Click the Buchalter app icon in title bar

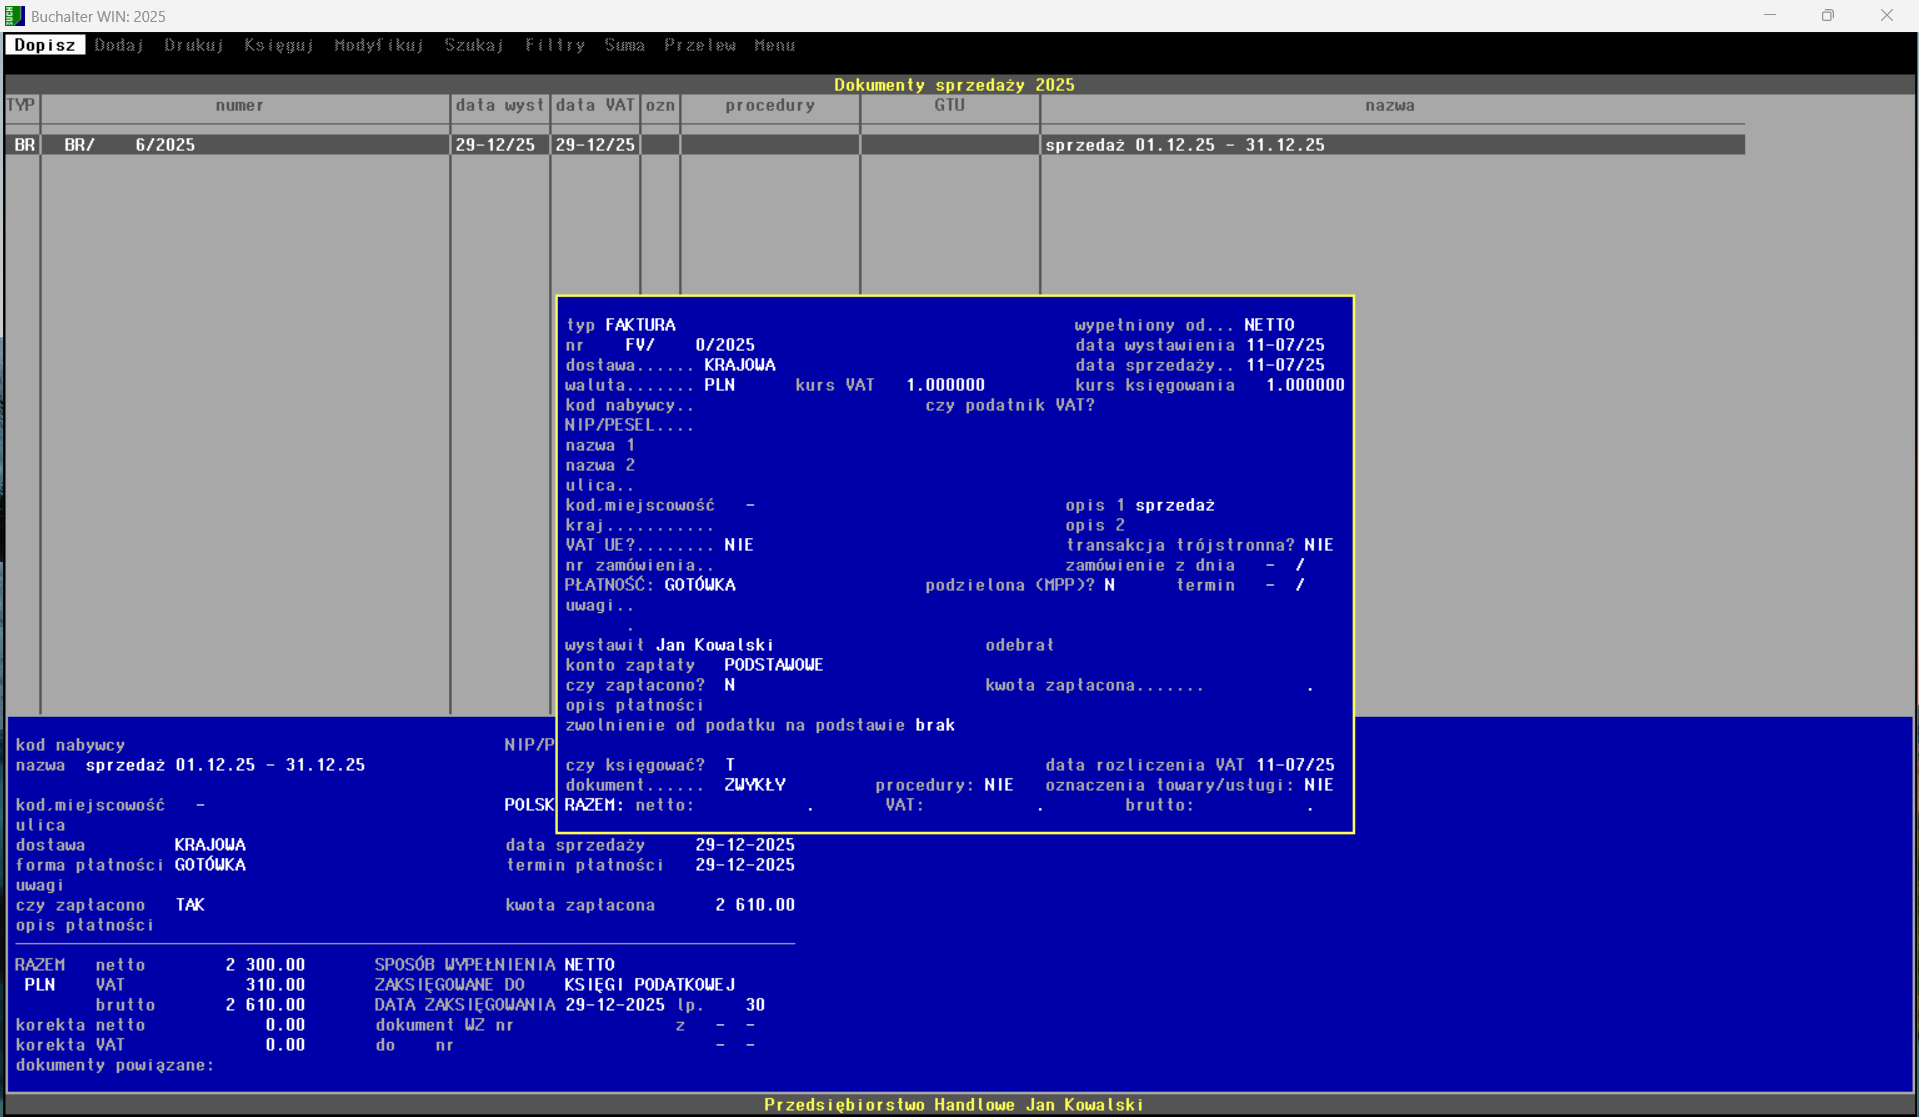(14, 16)
